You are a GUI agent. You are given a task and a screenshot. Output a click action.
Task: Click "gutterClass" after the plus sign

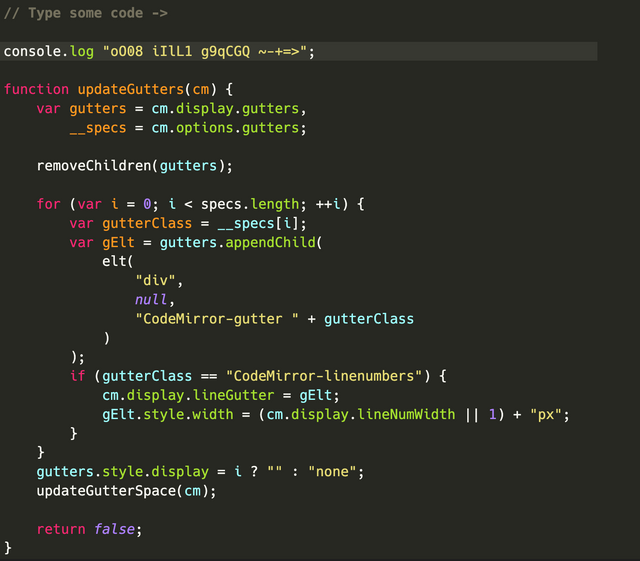click(x=369, y=319)
